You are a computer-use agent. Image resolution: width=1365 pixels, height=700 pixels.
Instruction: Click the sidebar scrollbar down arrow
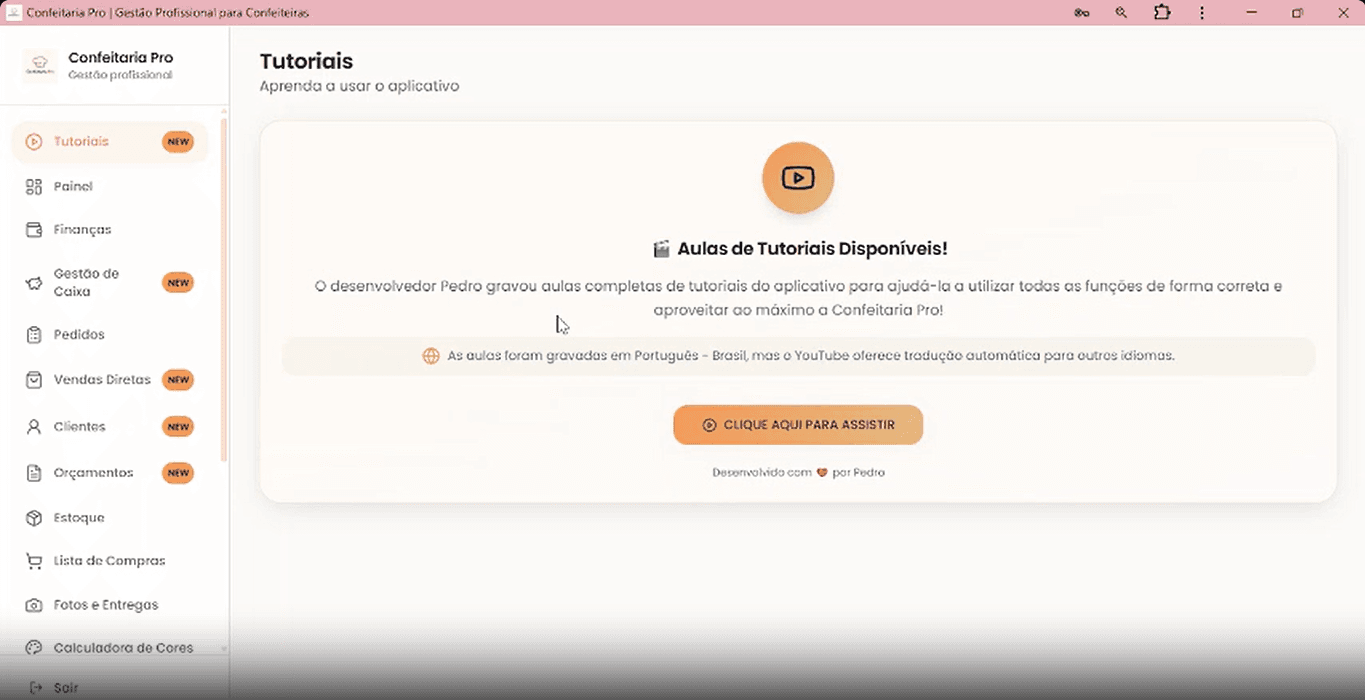[224, 649]
